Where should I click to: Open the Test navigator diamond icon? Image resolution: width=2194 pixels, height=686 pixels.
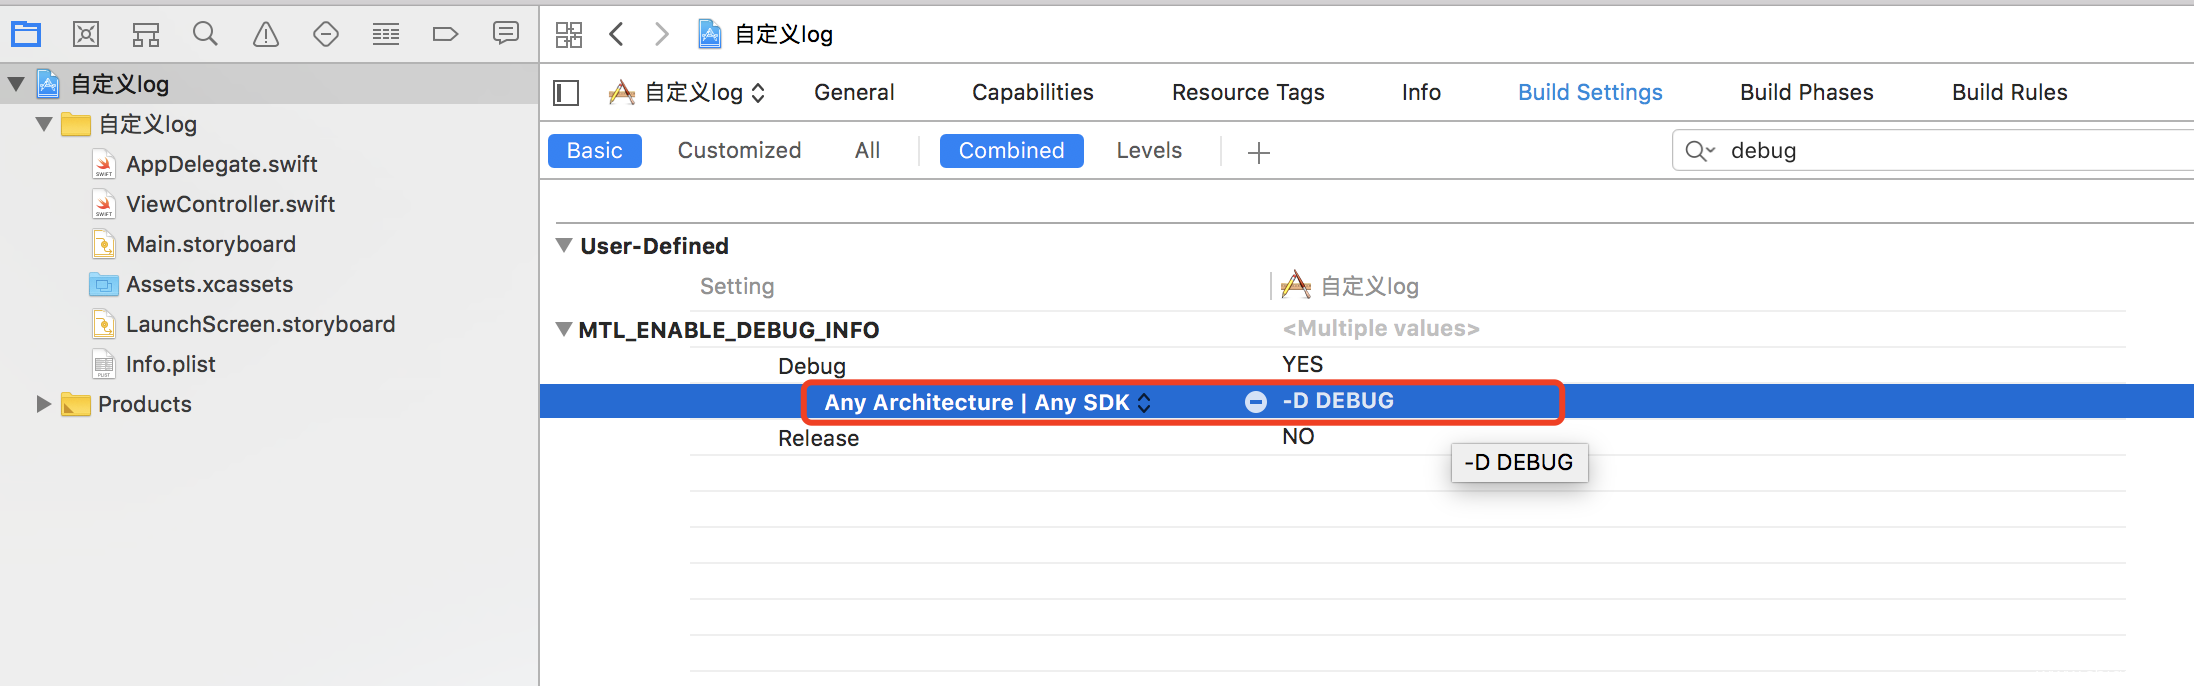326,35
